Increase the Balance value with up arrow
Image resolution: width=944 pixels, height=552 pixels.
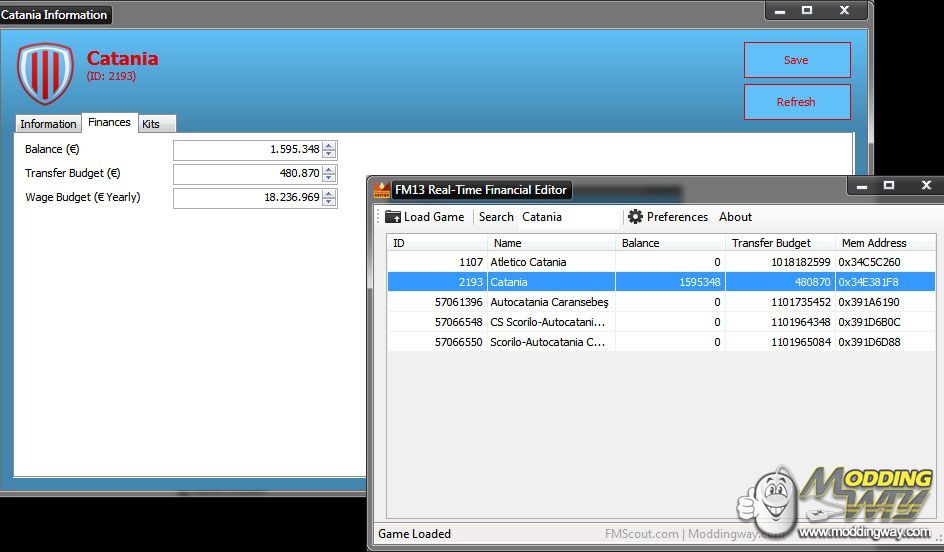(329, 145)
